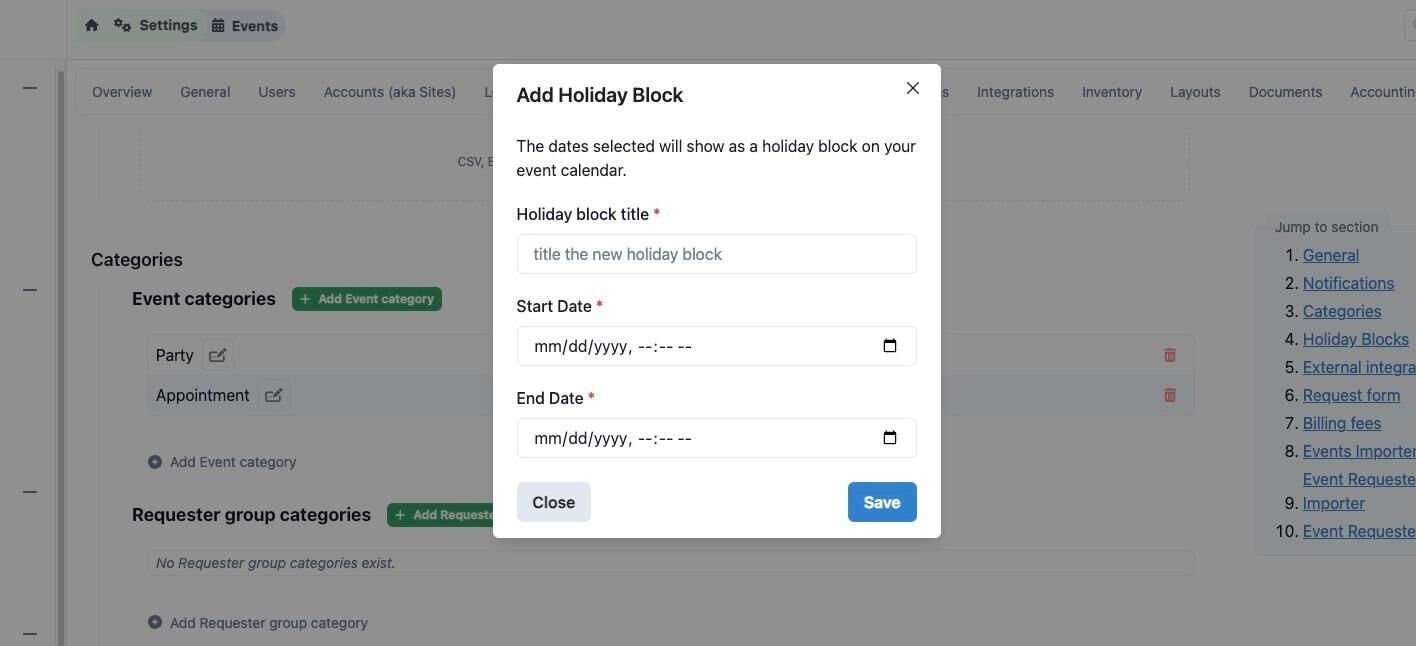Open Start Date calendar picker icon
Image resolution: width=1416 pixels, height=646 pixels.
tap(889, 346)
